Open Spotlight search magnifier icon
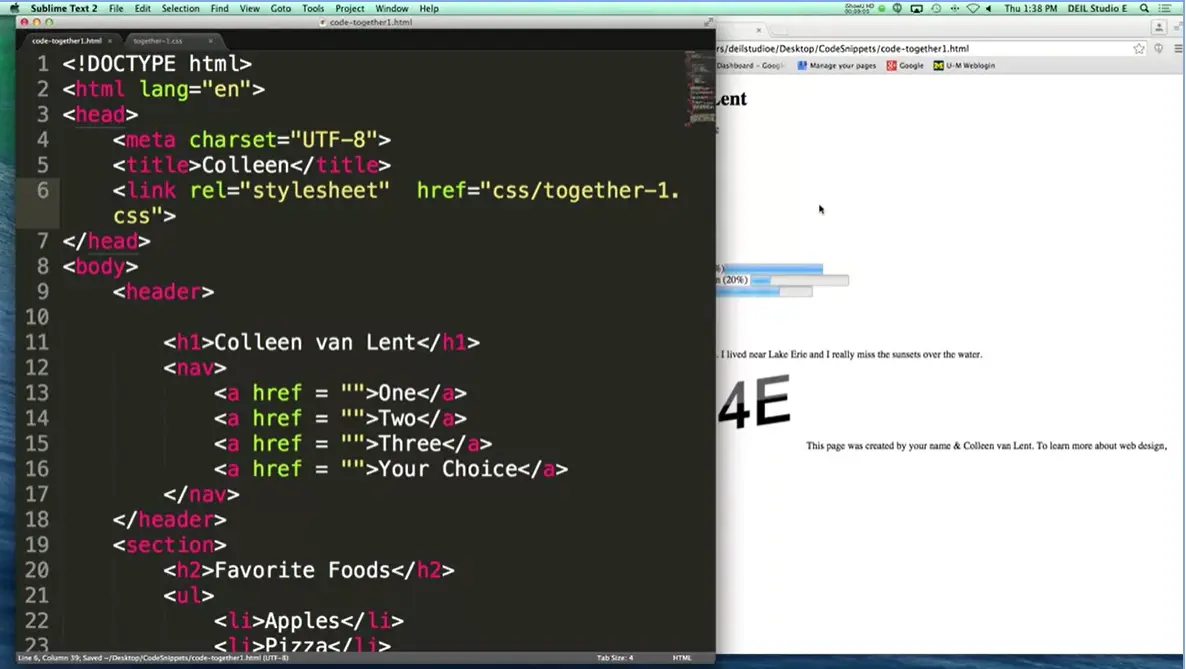1186x669 pixels. [x=1145, y=8]
